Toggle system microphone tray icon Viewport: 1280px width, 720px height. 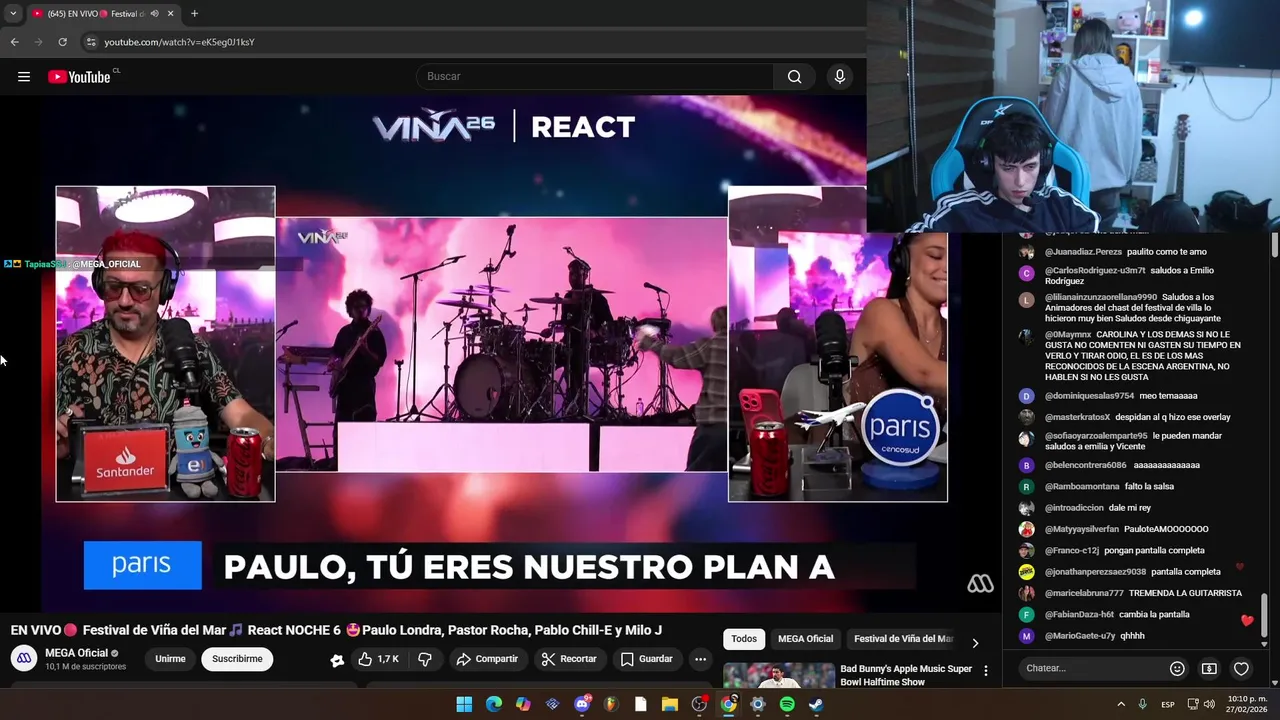(x=1143, y=705)
